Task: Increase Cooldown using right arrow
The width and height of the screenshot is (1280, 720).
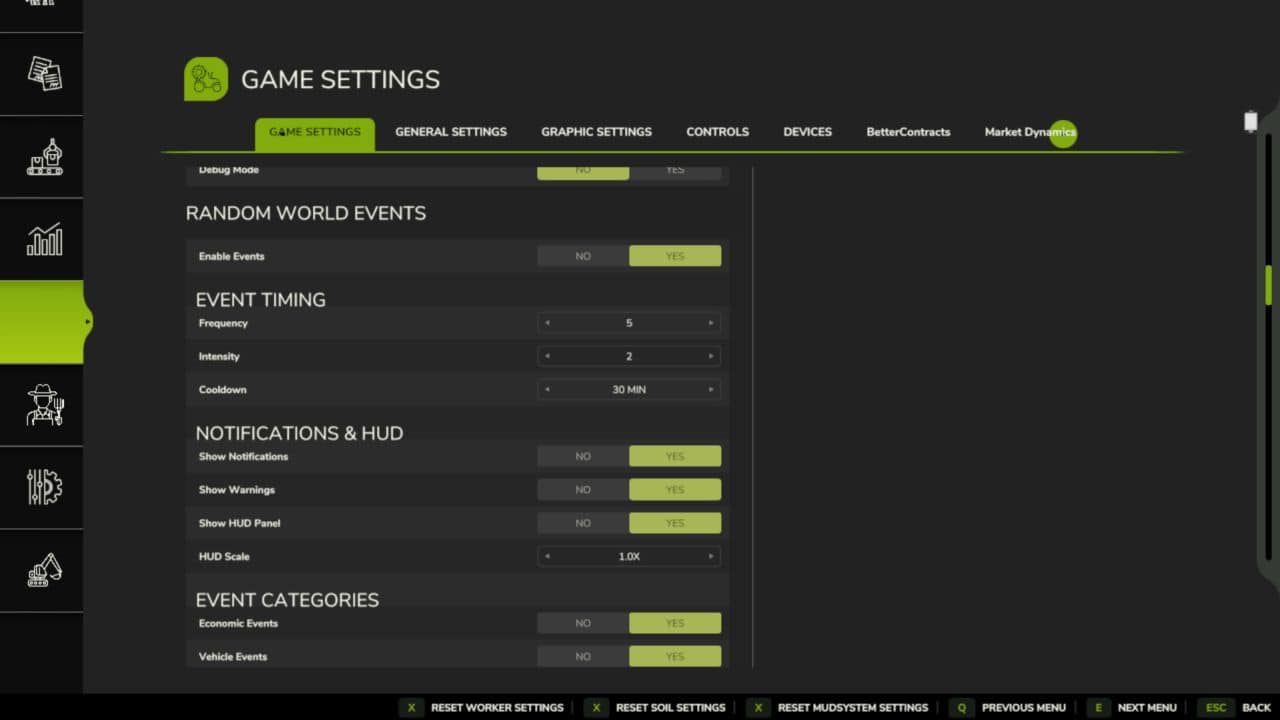Action: pyautogui.click(x=711, y=389)
